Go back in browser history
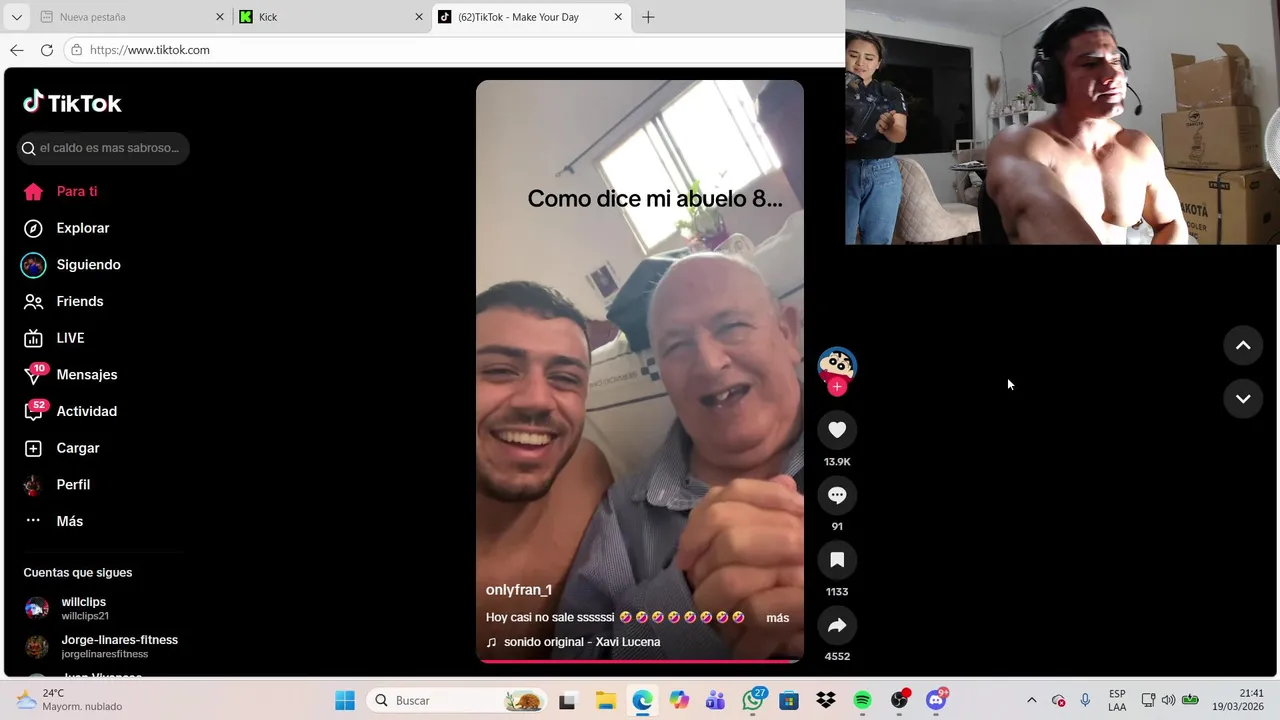 (17, 50)
